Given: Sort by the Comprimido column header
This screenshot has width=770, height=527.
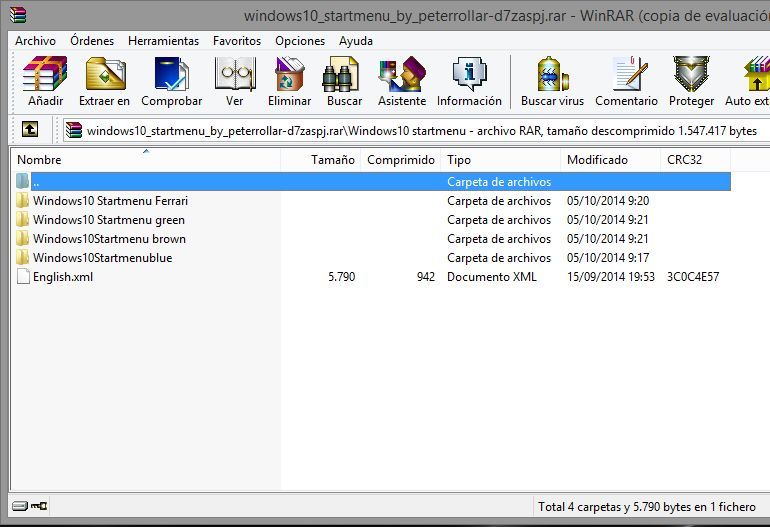Looking at the screenshot, I should point(401,160).
